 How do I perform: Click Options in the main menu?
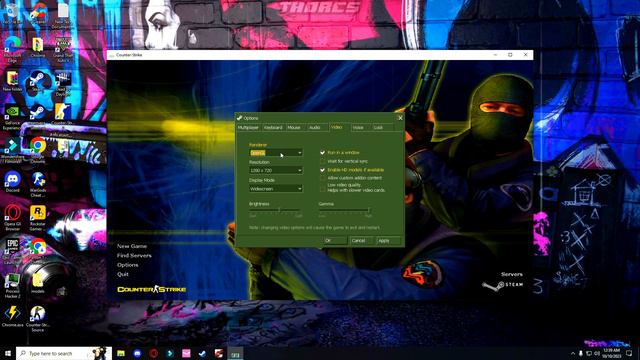127,265
